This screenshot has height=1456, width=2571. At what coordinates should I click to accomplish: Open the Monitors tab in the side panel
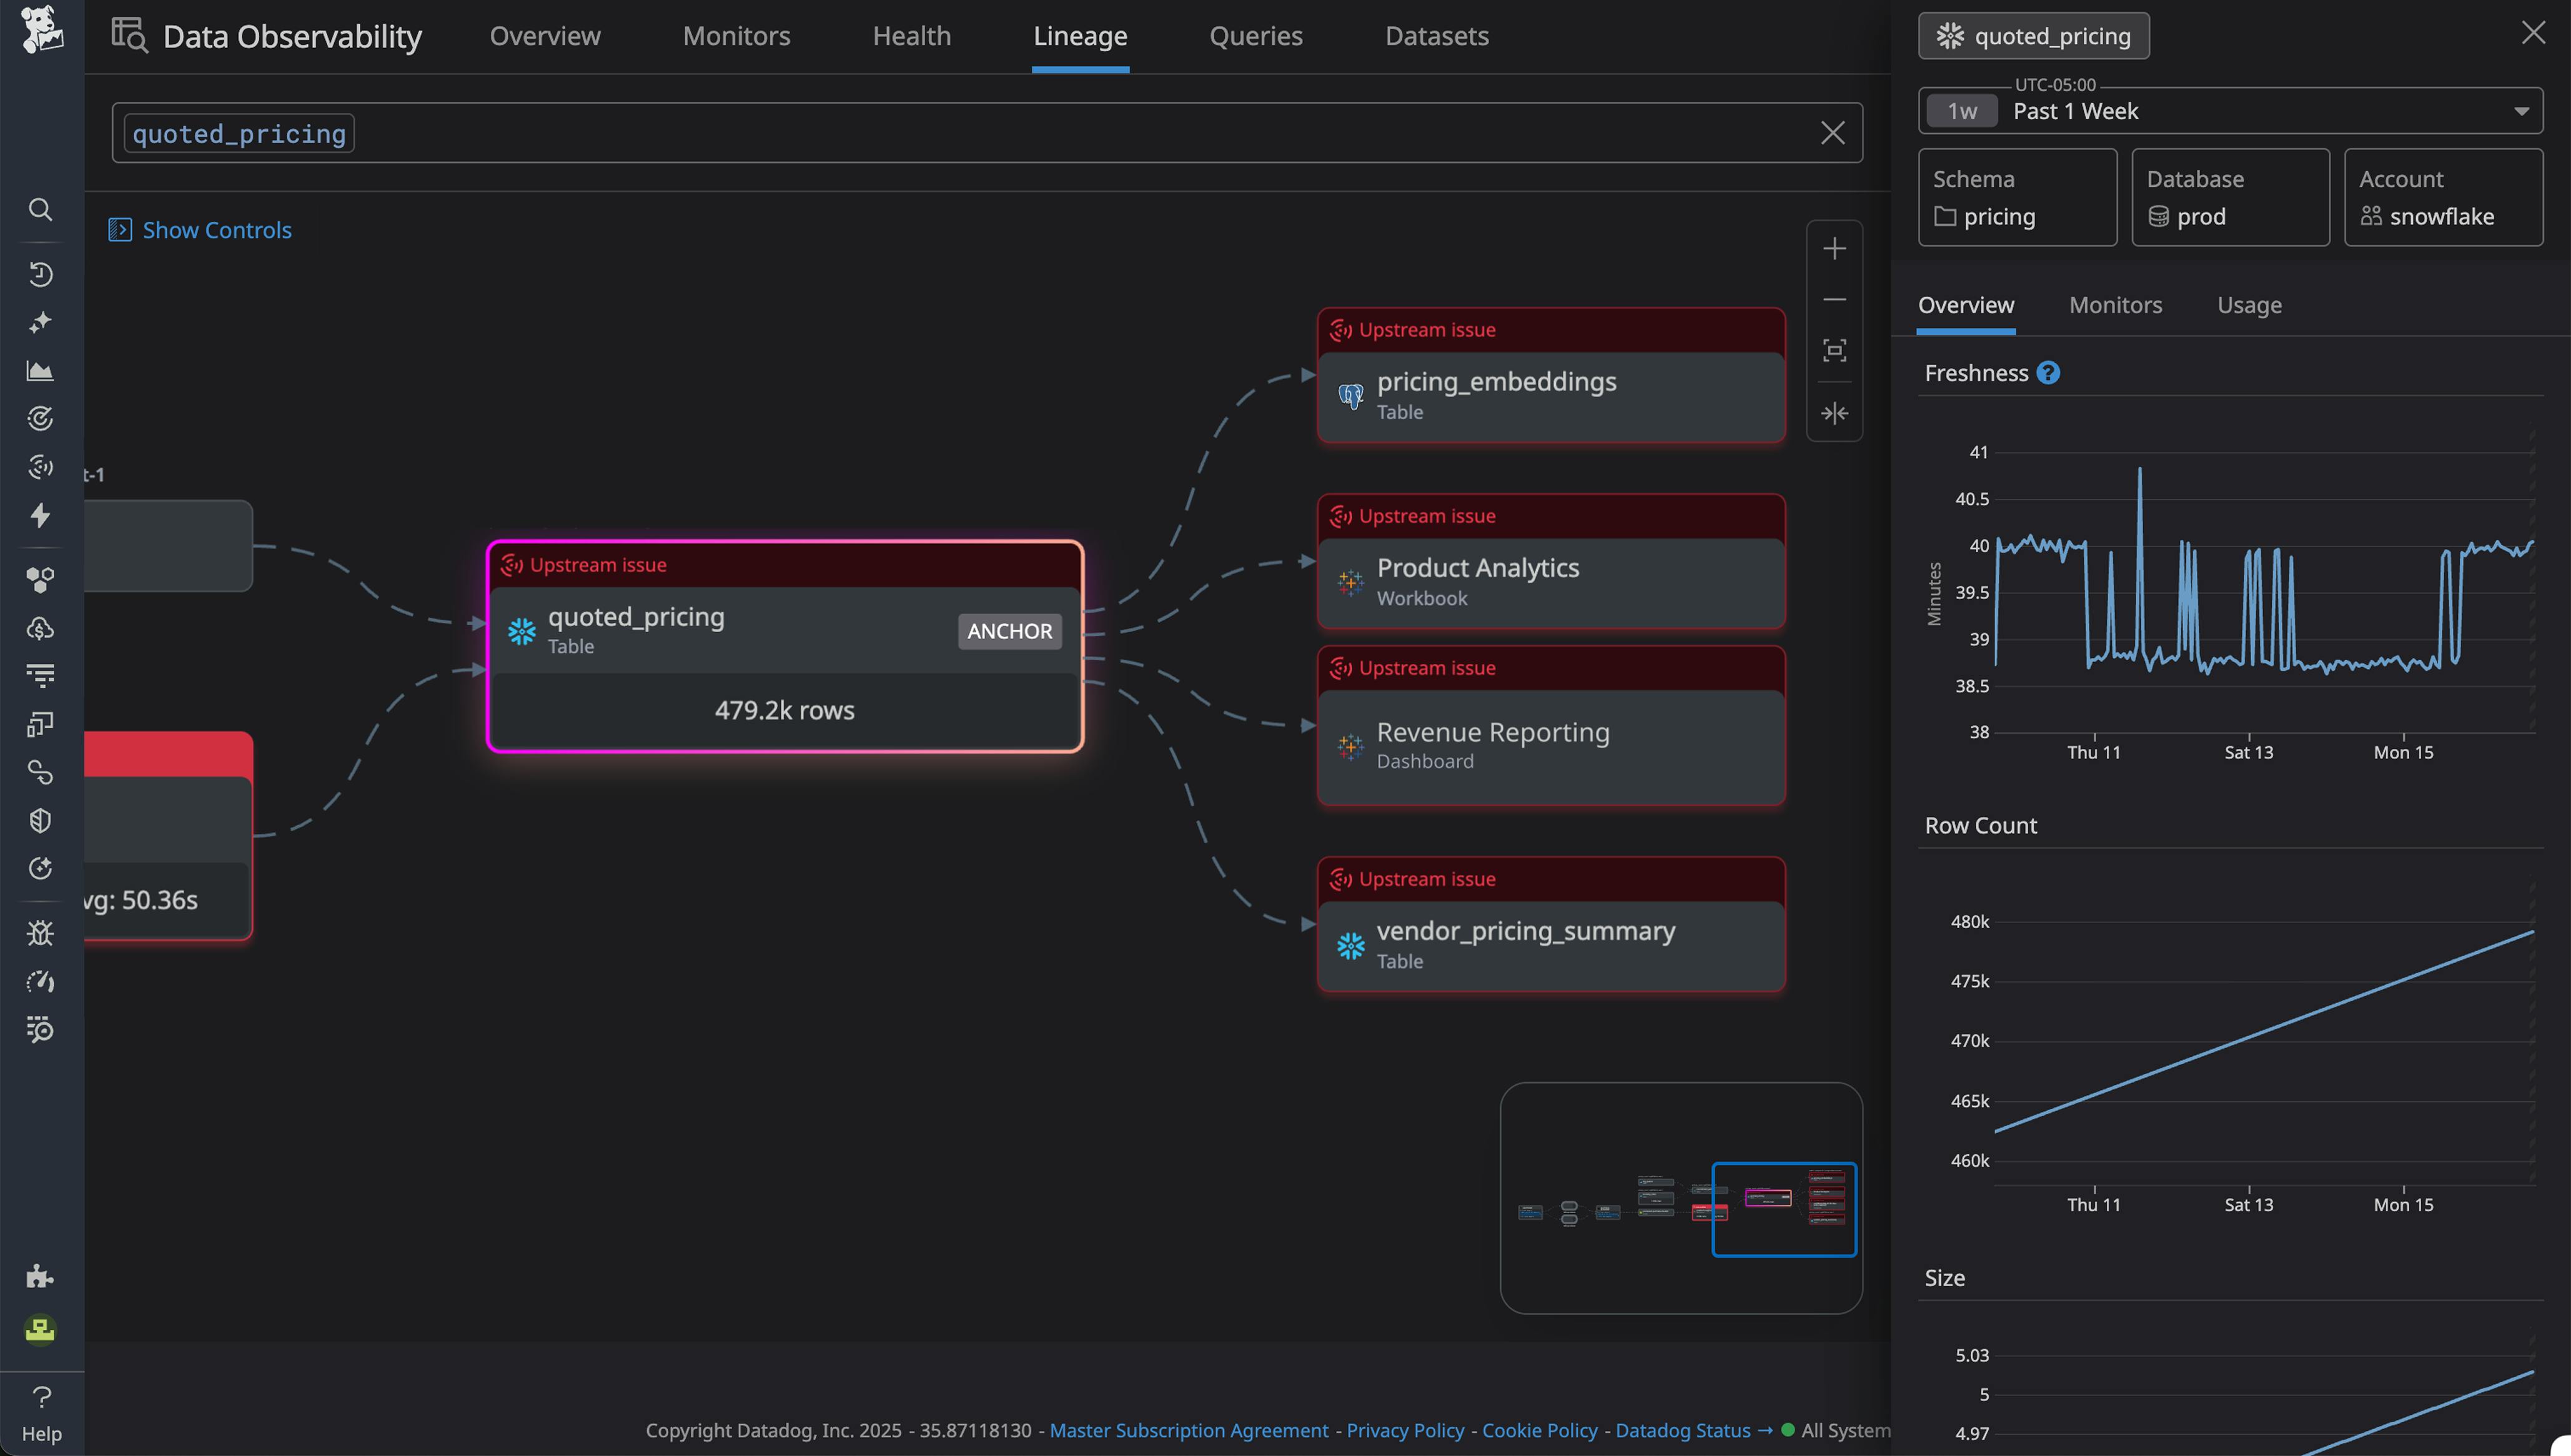(x=2115, y=305)
